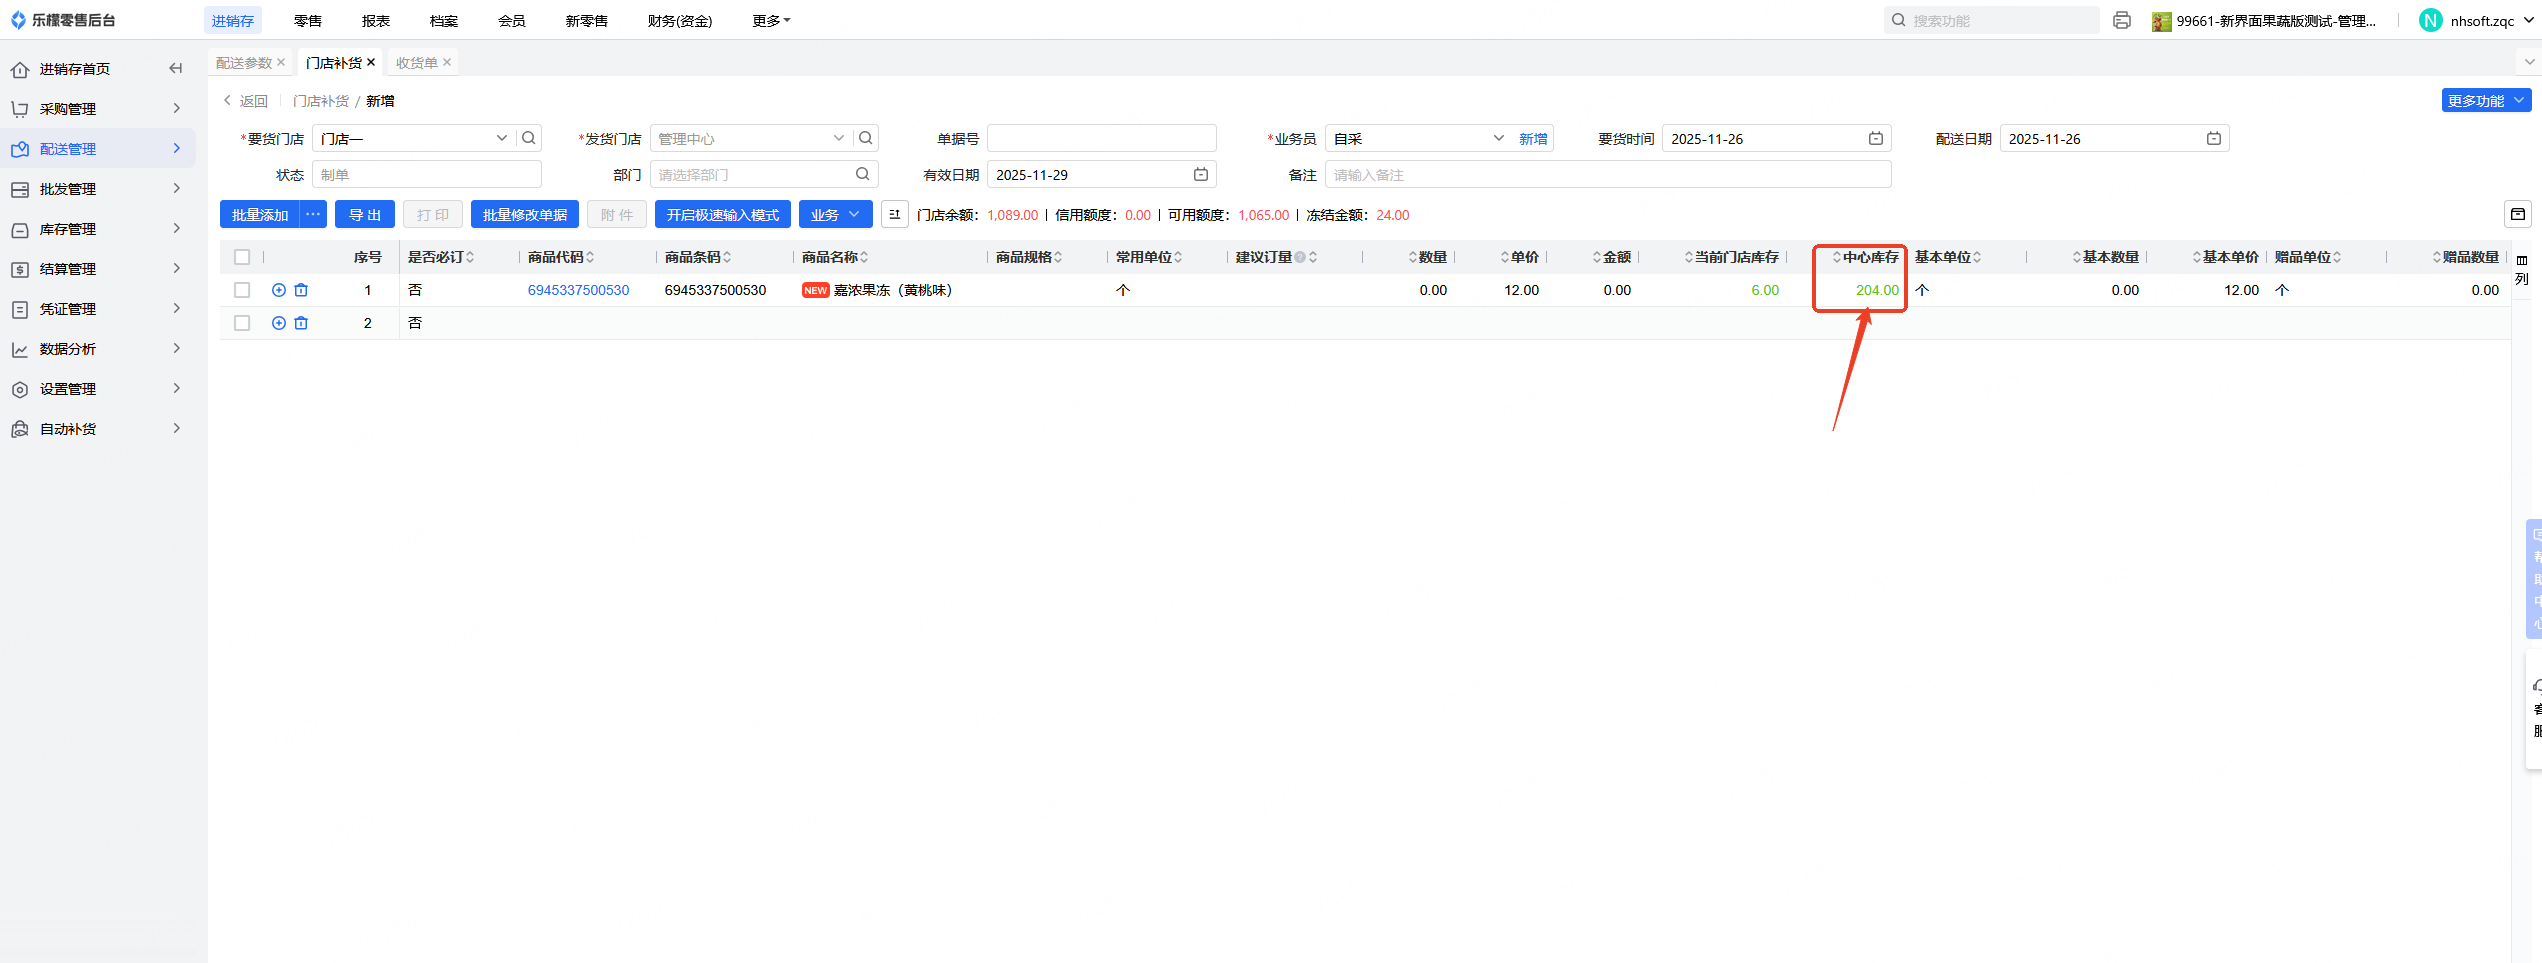
Task: Open the calendar for 配送日期
Action: [2214, 138]
